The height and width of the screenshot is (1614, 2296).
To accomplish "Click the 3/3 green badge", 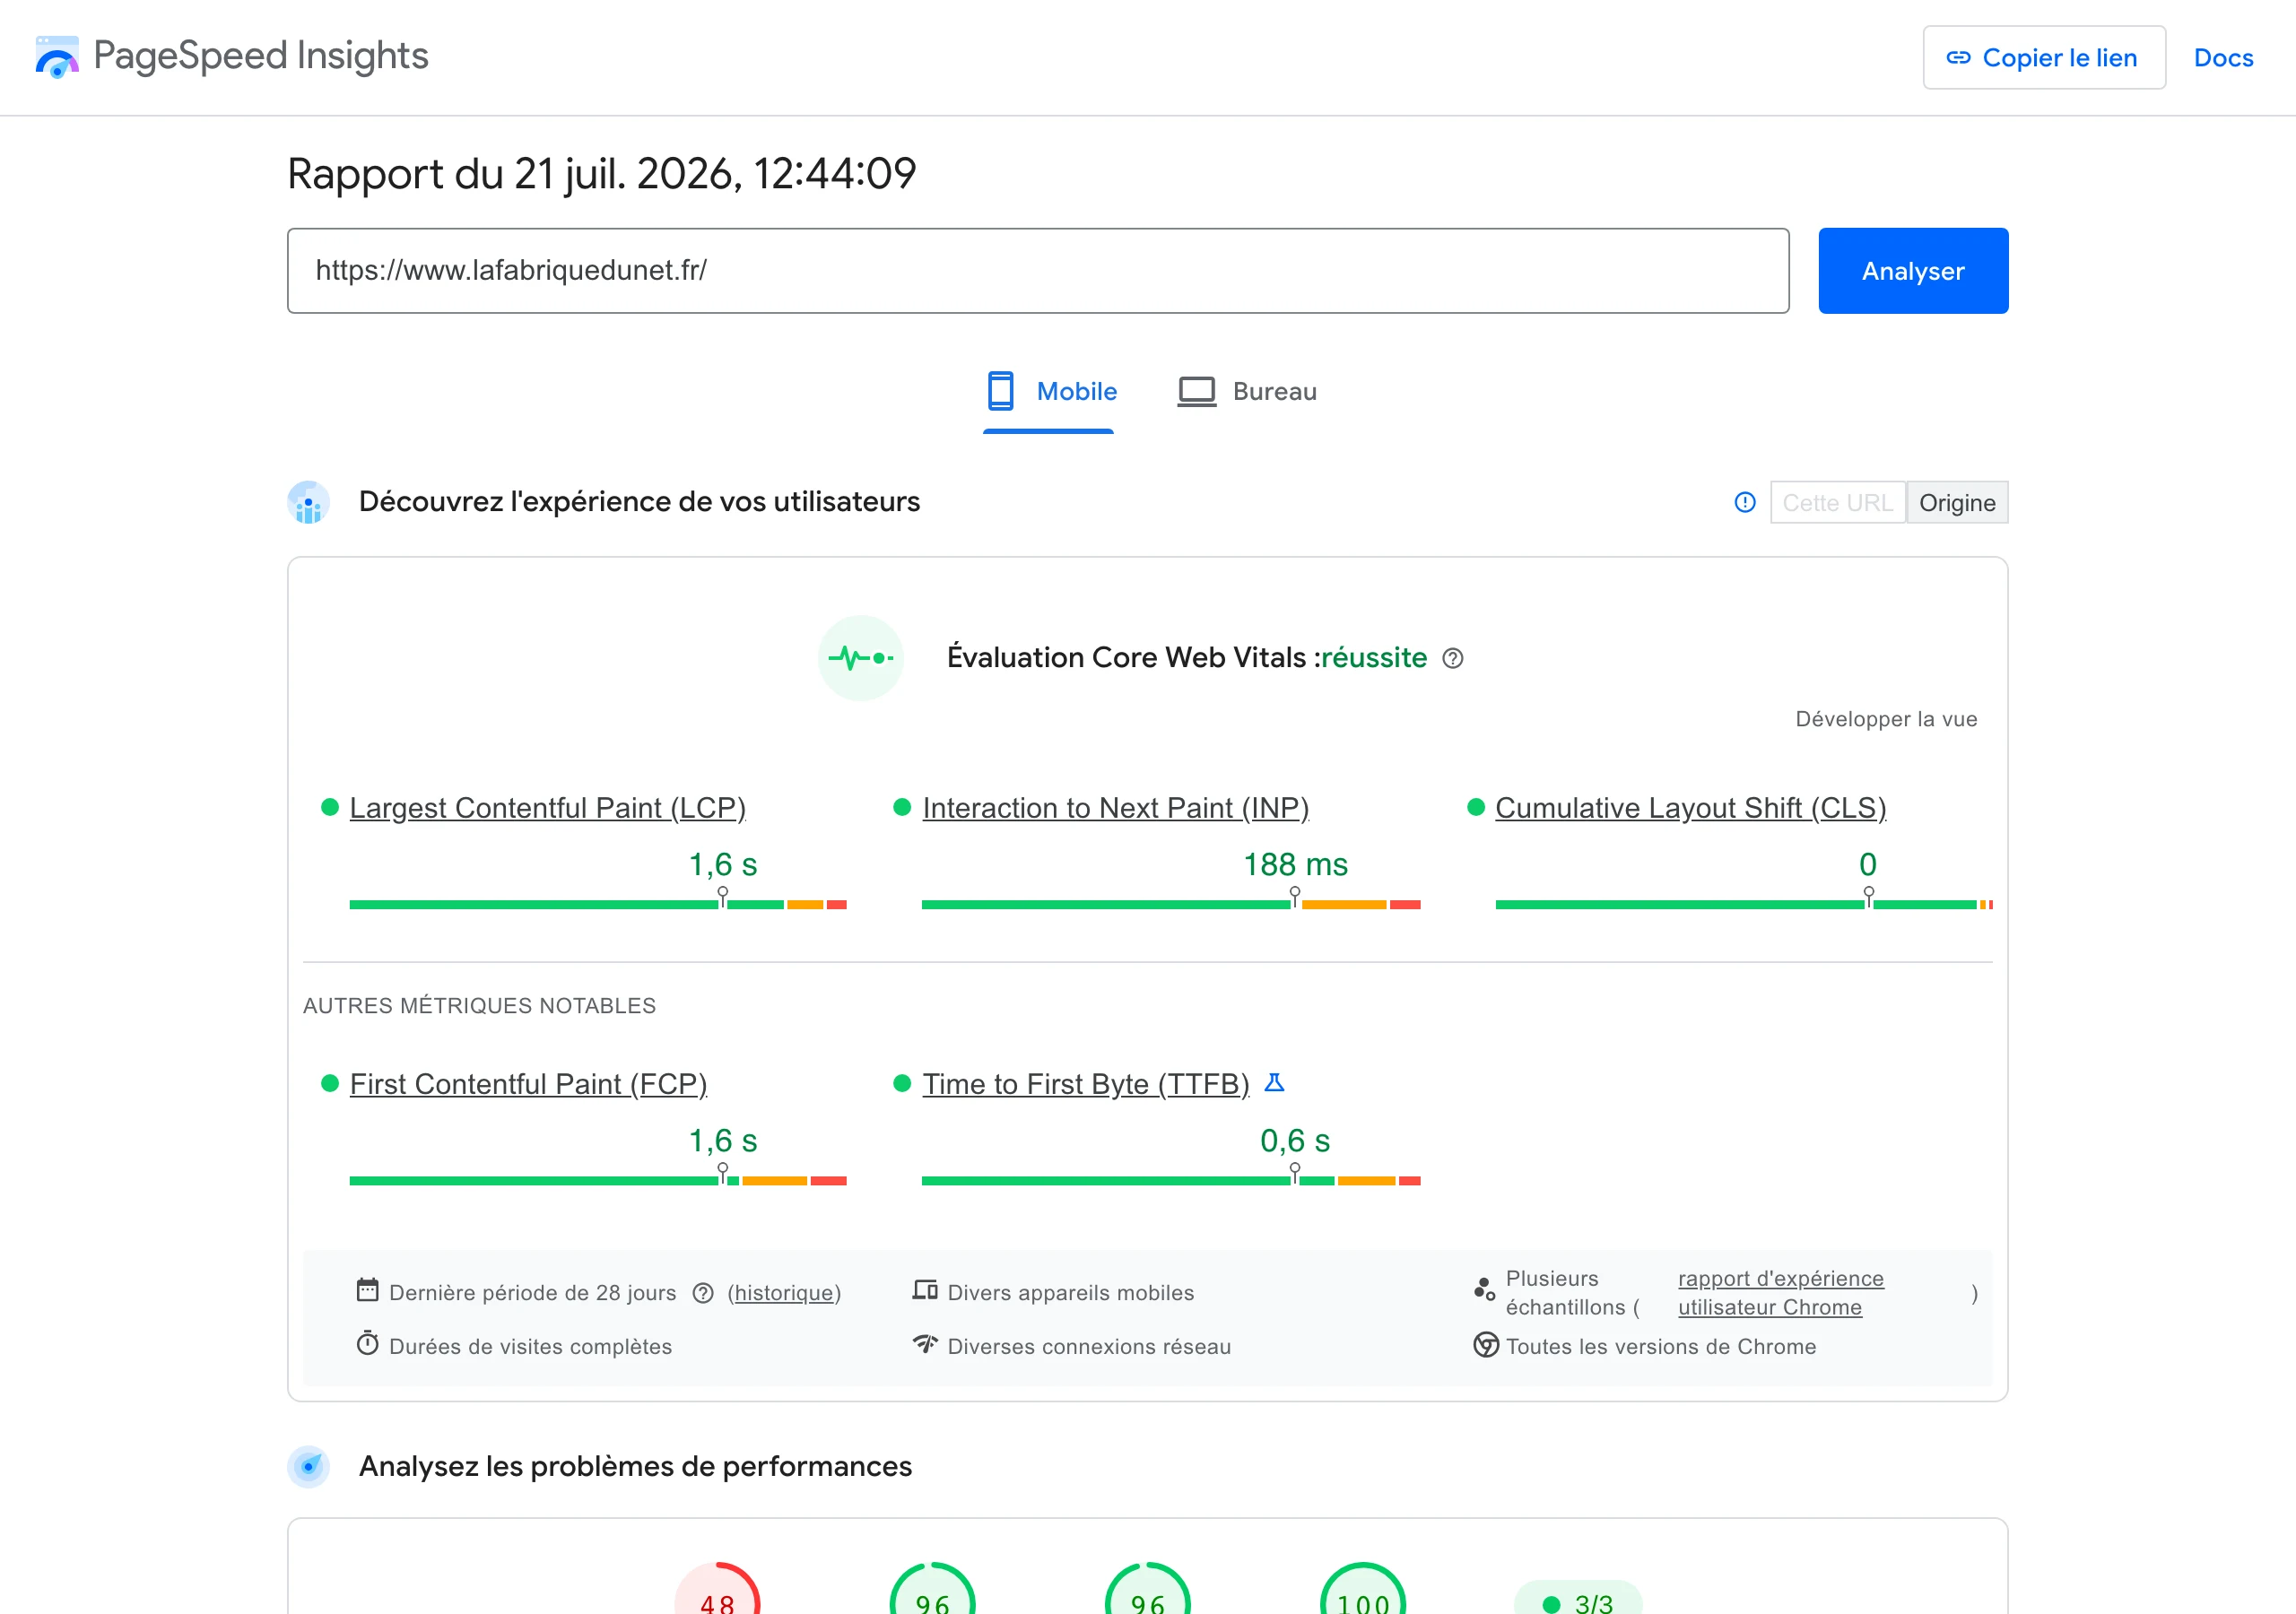I will 1578,1598.
